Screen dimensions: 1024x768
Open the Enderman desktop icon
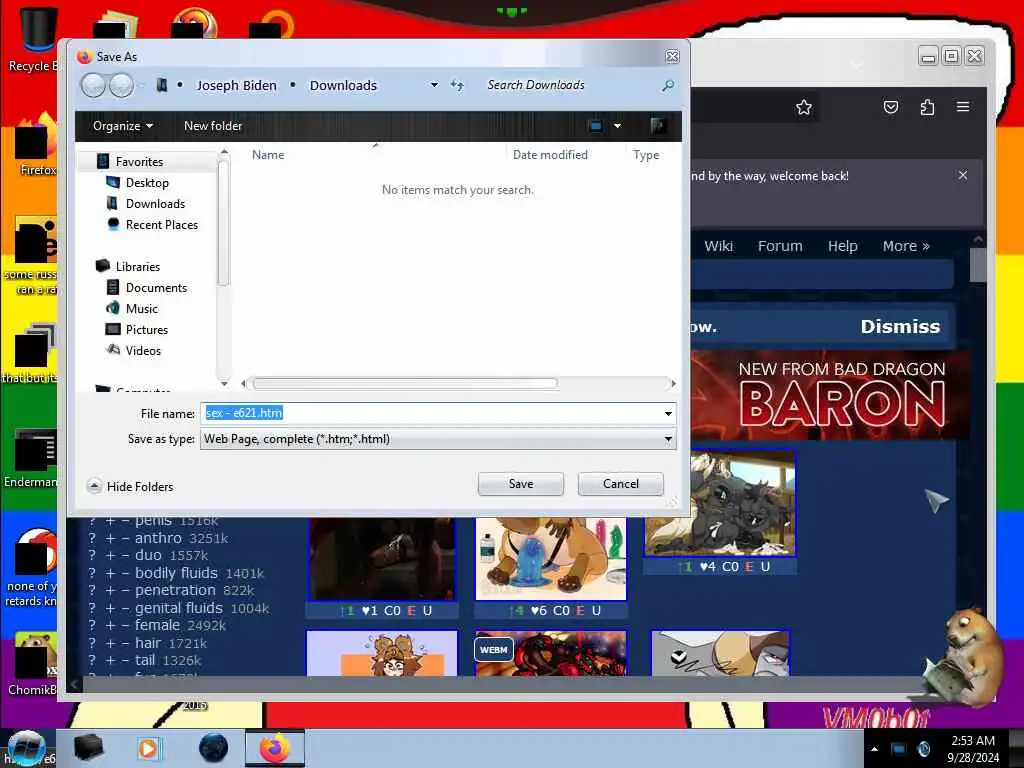(x=31, y=457)
